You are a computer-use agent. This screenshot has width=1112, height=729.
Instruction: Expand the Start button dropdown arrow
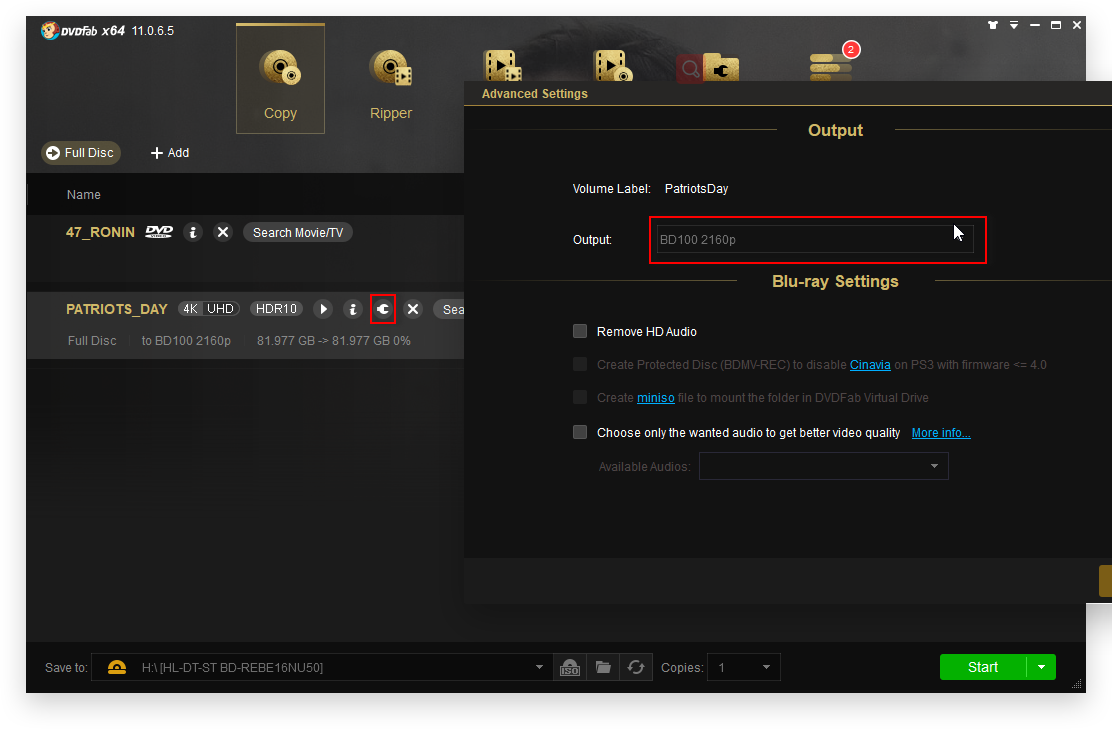1041,667
